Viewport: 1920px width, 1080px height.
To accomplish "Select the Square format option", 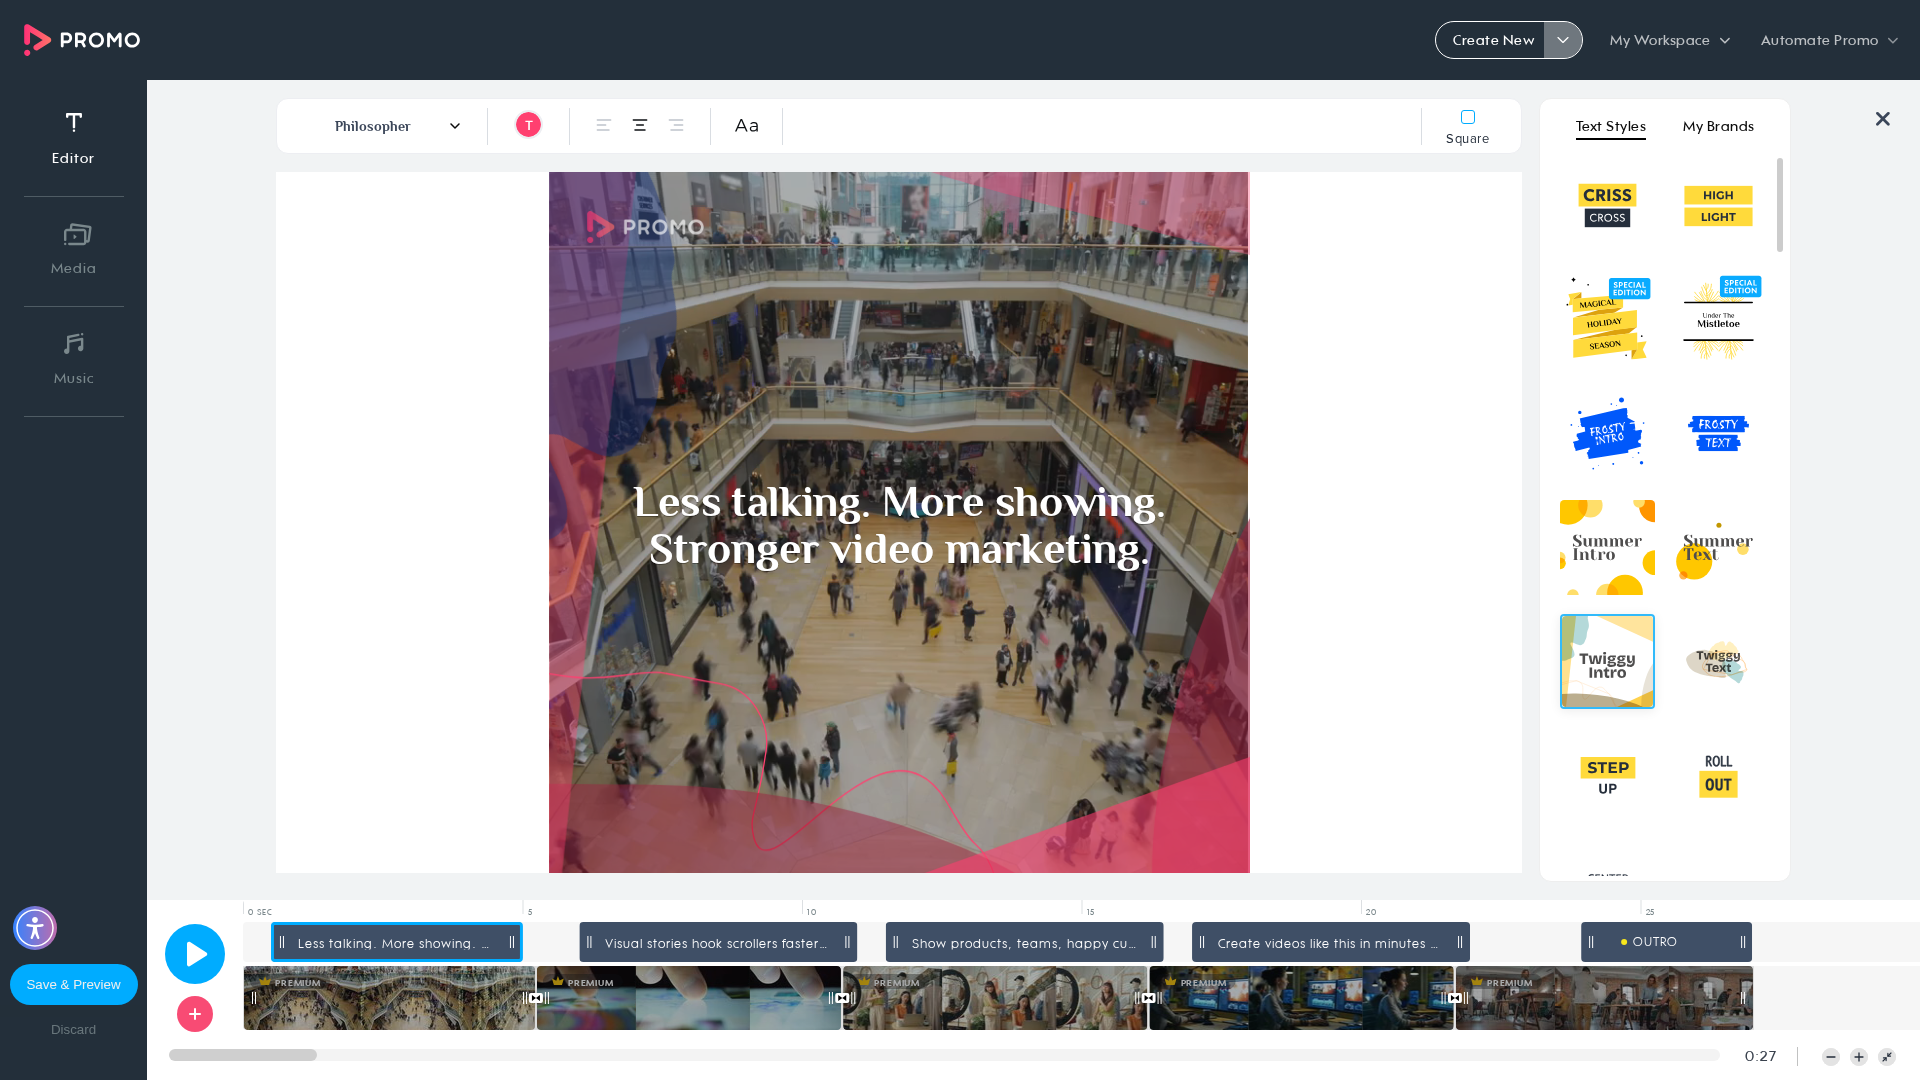I will pos(1467,127).
